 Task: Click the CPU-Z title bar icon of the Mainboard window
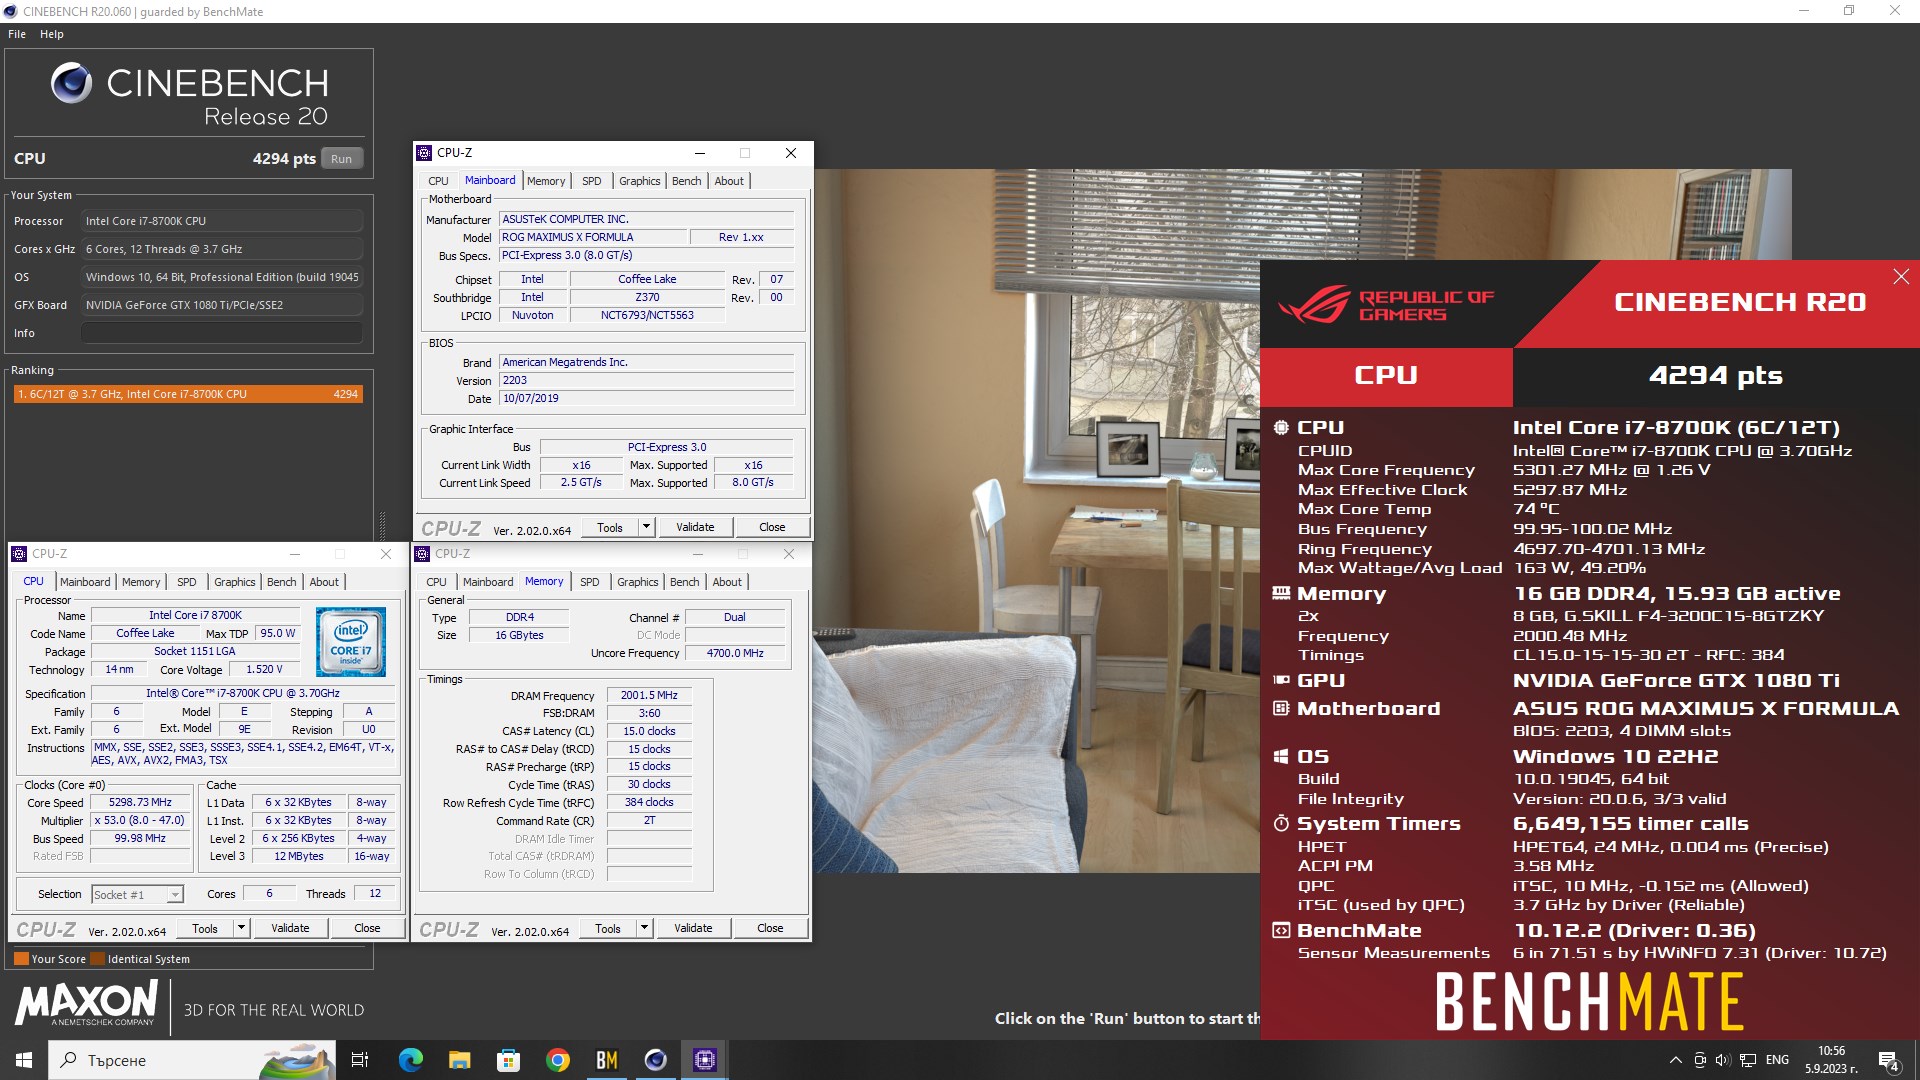(424, 153)
